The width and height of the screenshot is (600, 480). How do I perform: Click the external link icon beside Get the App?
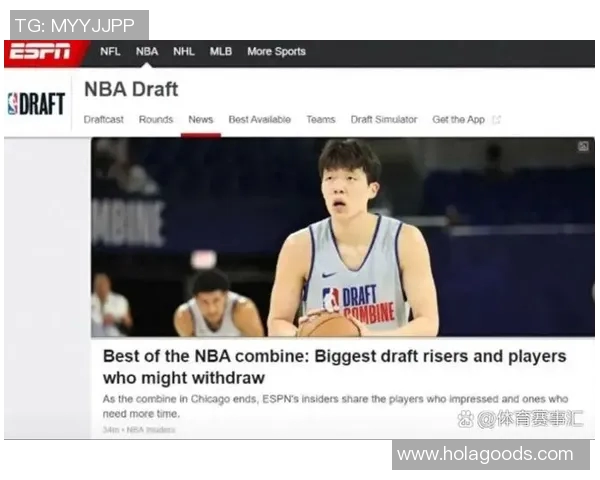[x=497, y=120]
